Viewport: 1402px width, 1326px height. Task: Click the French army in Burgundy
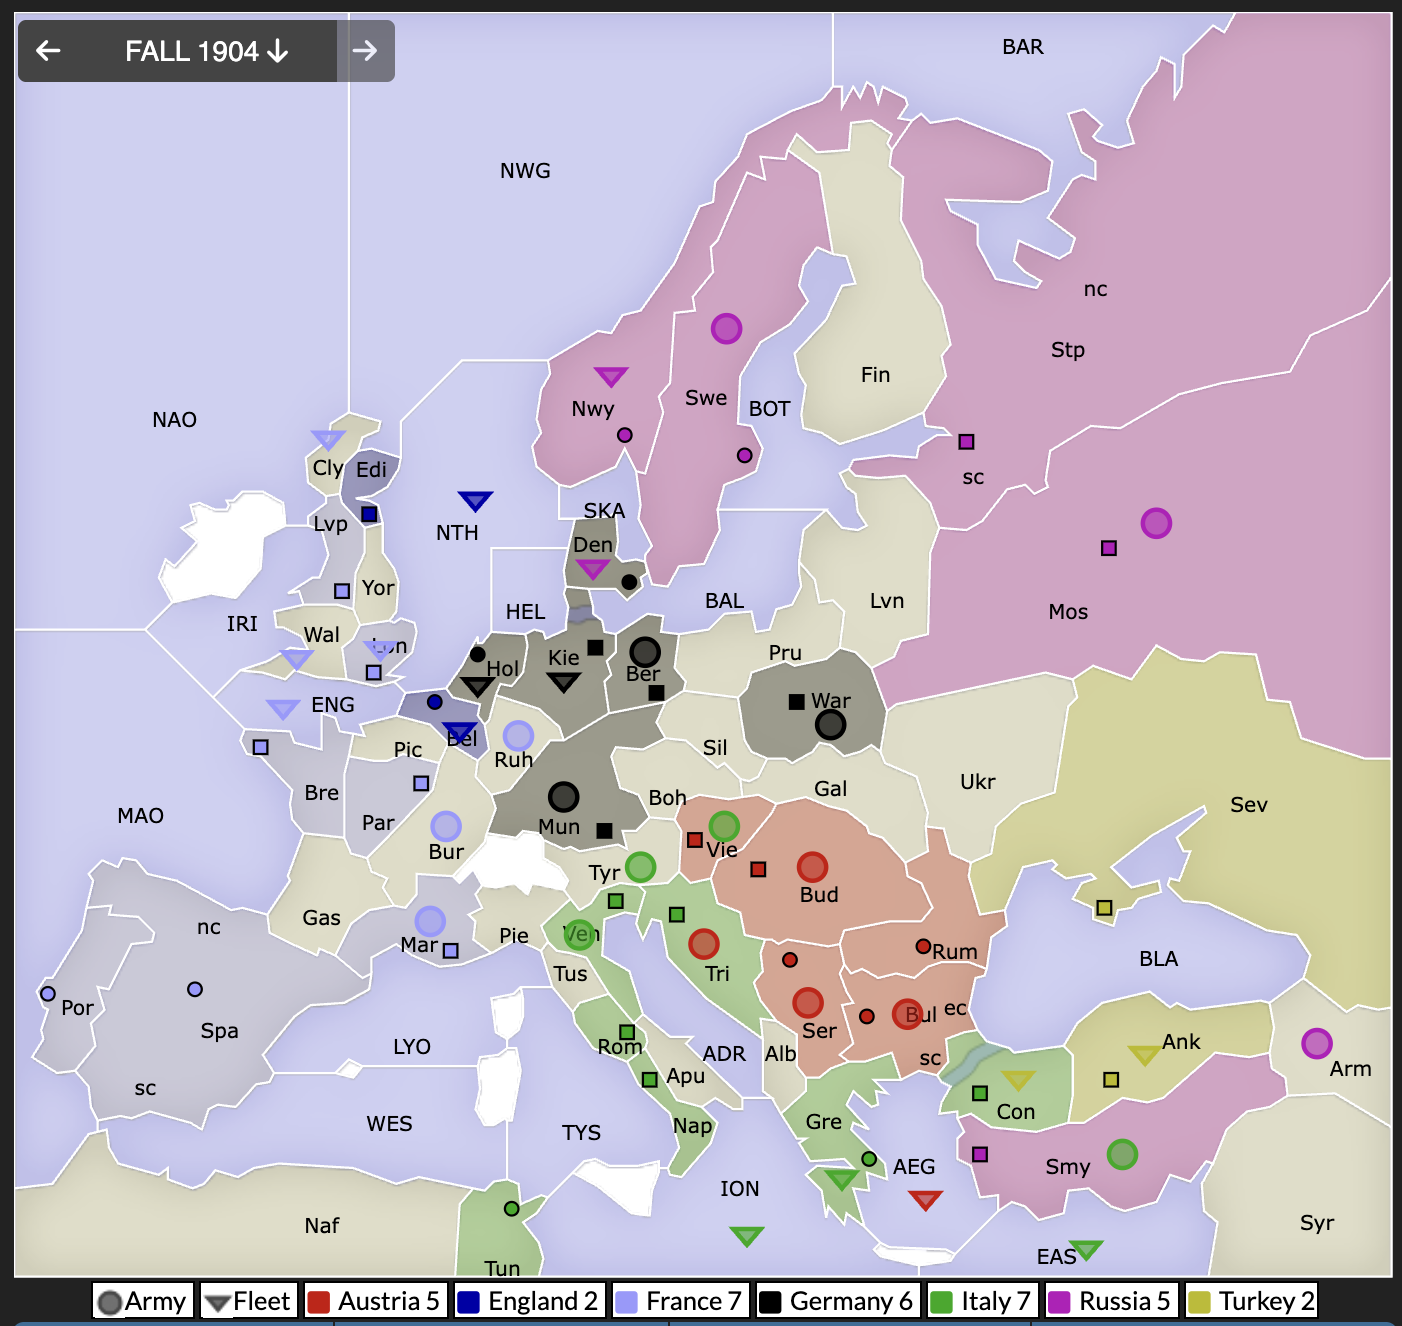pos(446,826)
